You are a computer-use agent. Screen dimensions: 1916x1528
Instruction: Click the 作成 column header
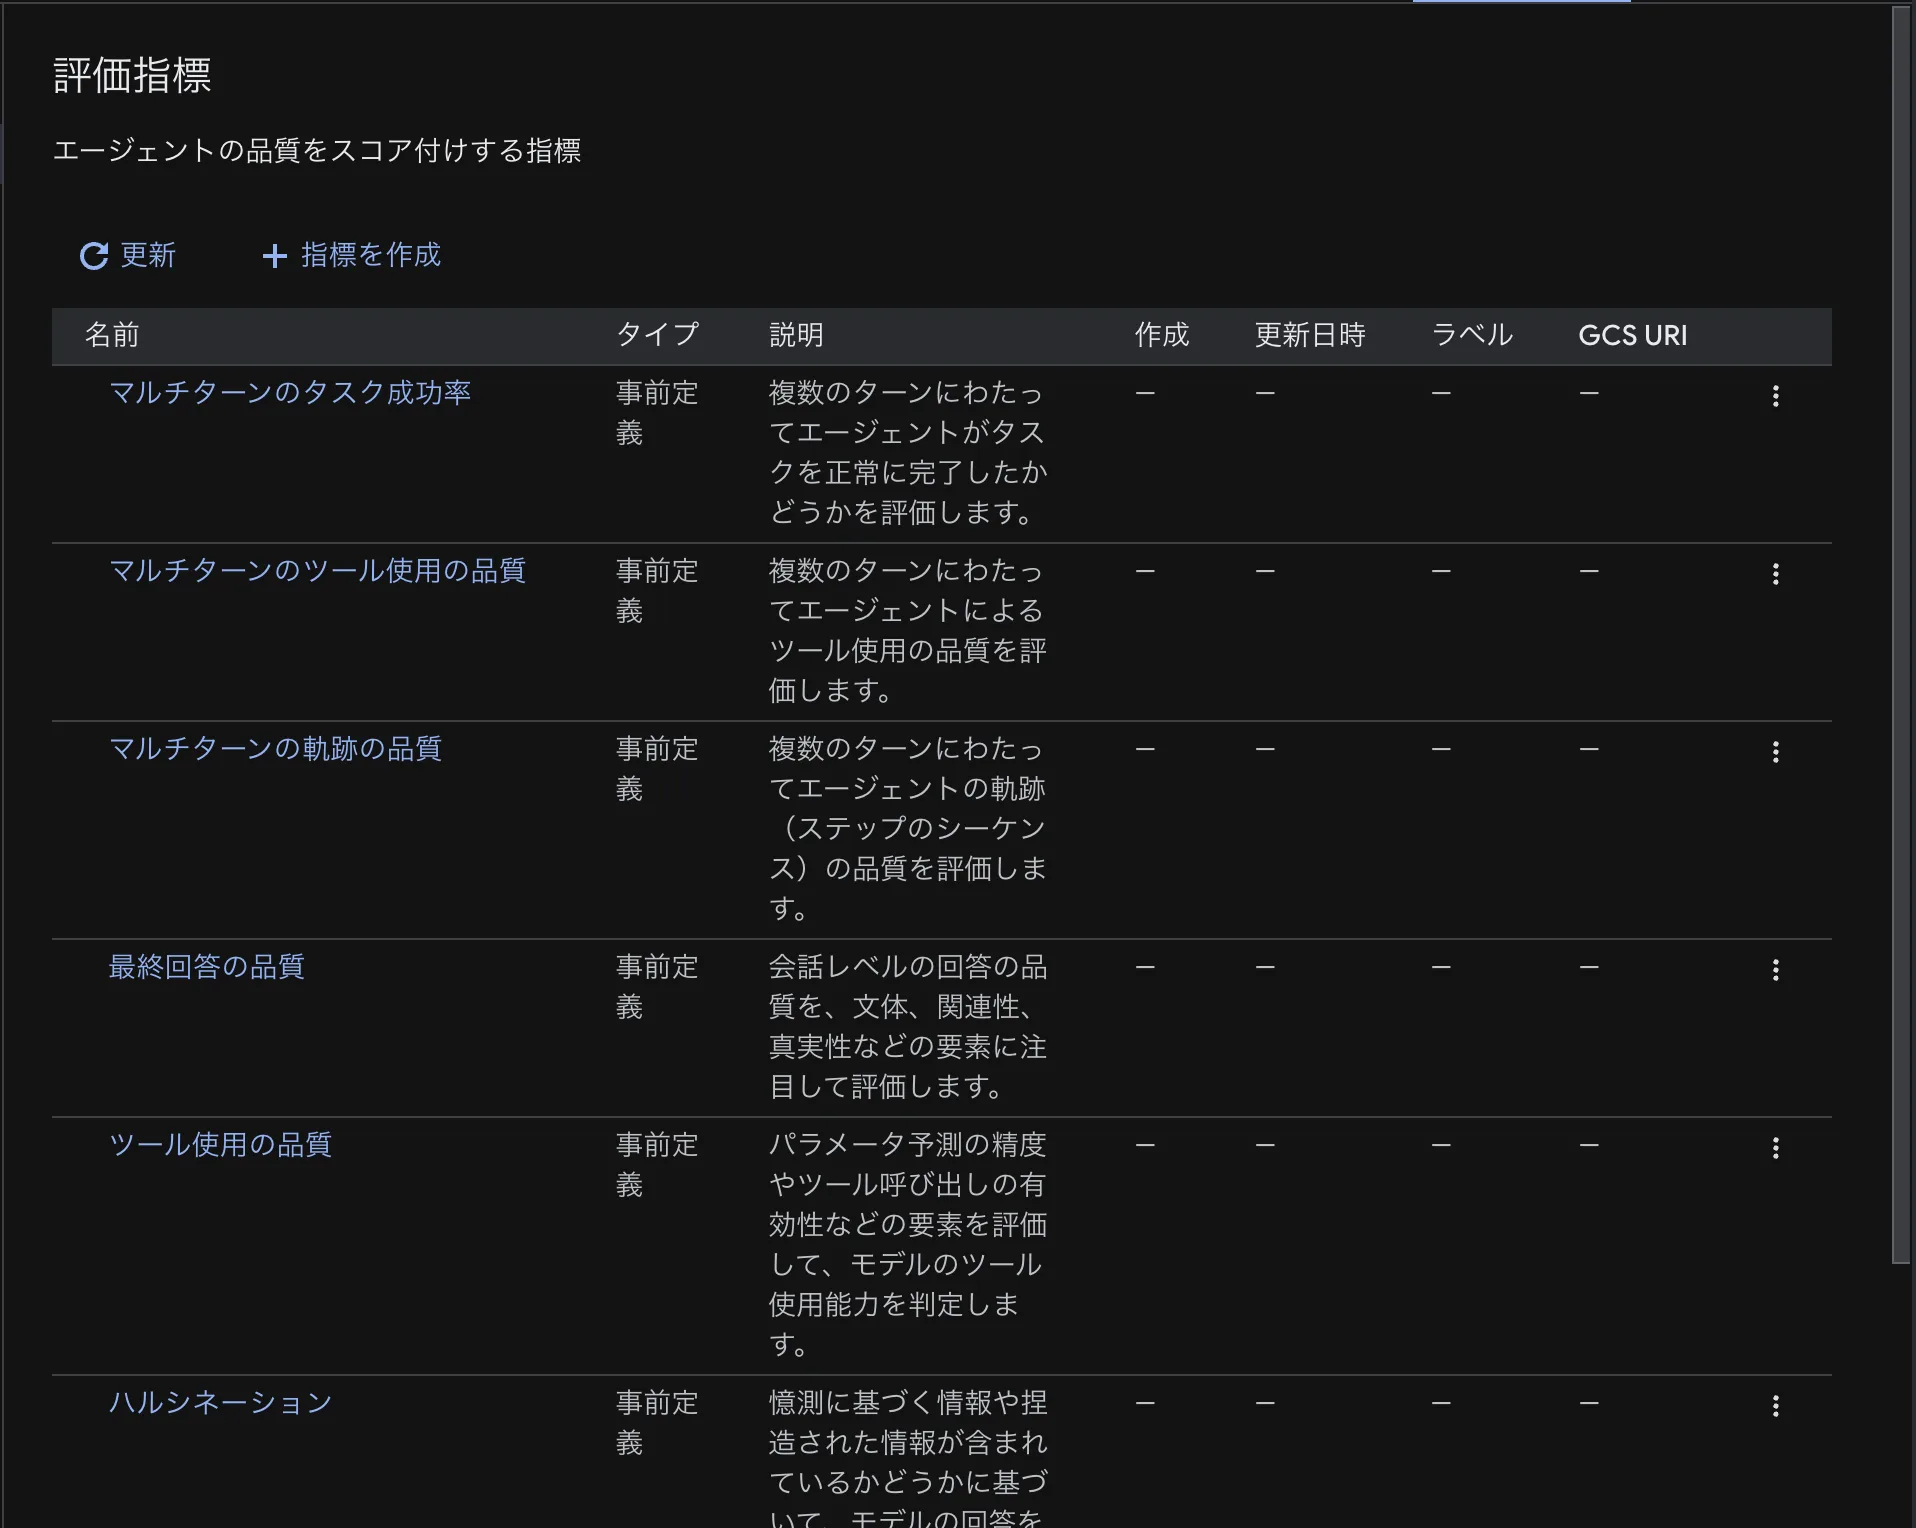[1162, 335]
